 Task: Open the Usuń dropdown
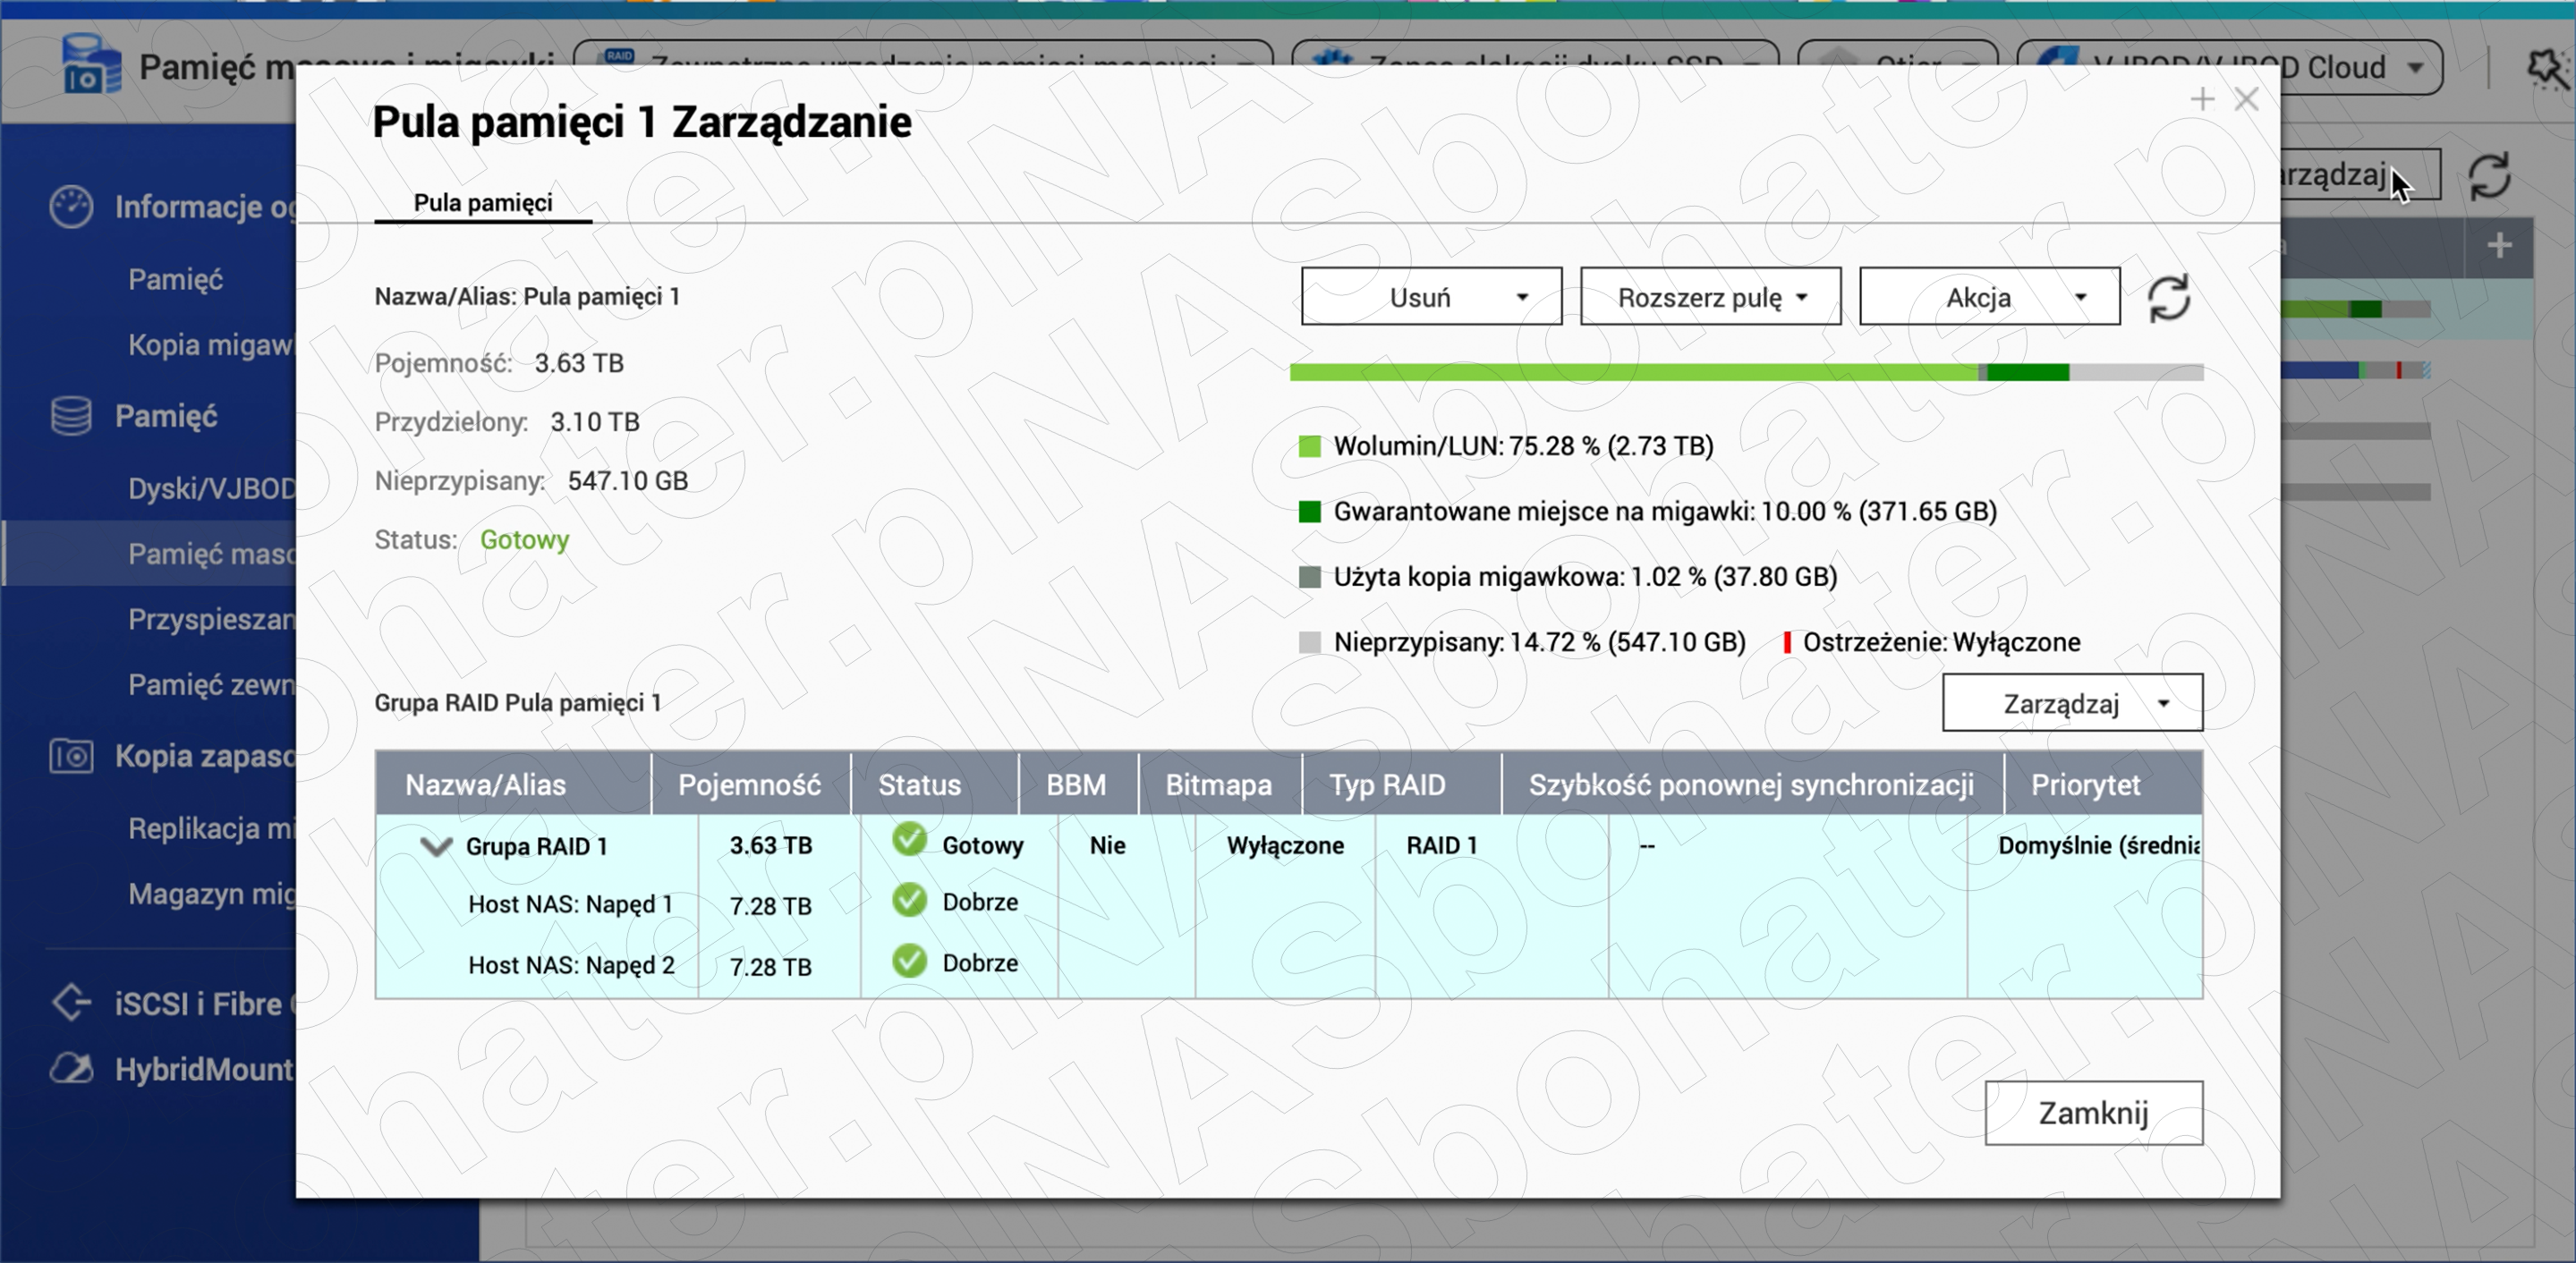pos(1431,297)
